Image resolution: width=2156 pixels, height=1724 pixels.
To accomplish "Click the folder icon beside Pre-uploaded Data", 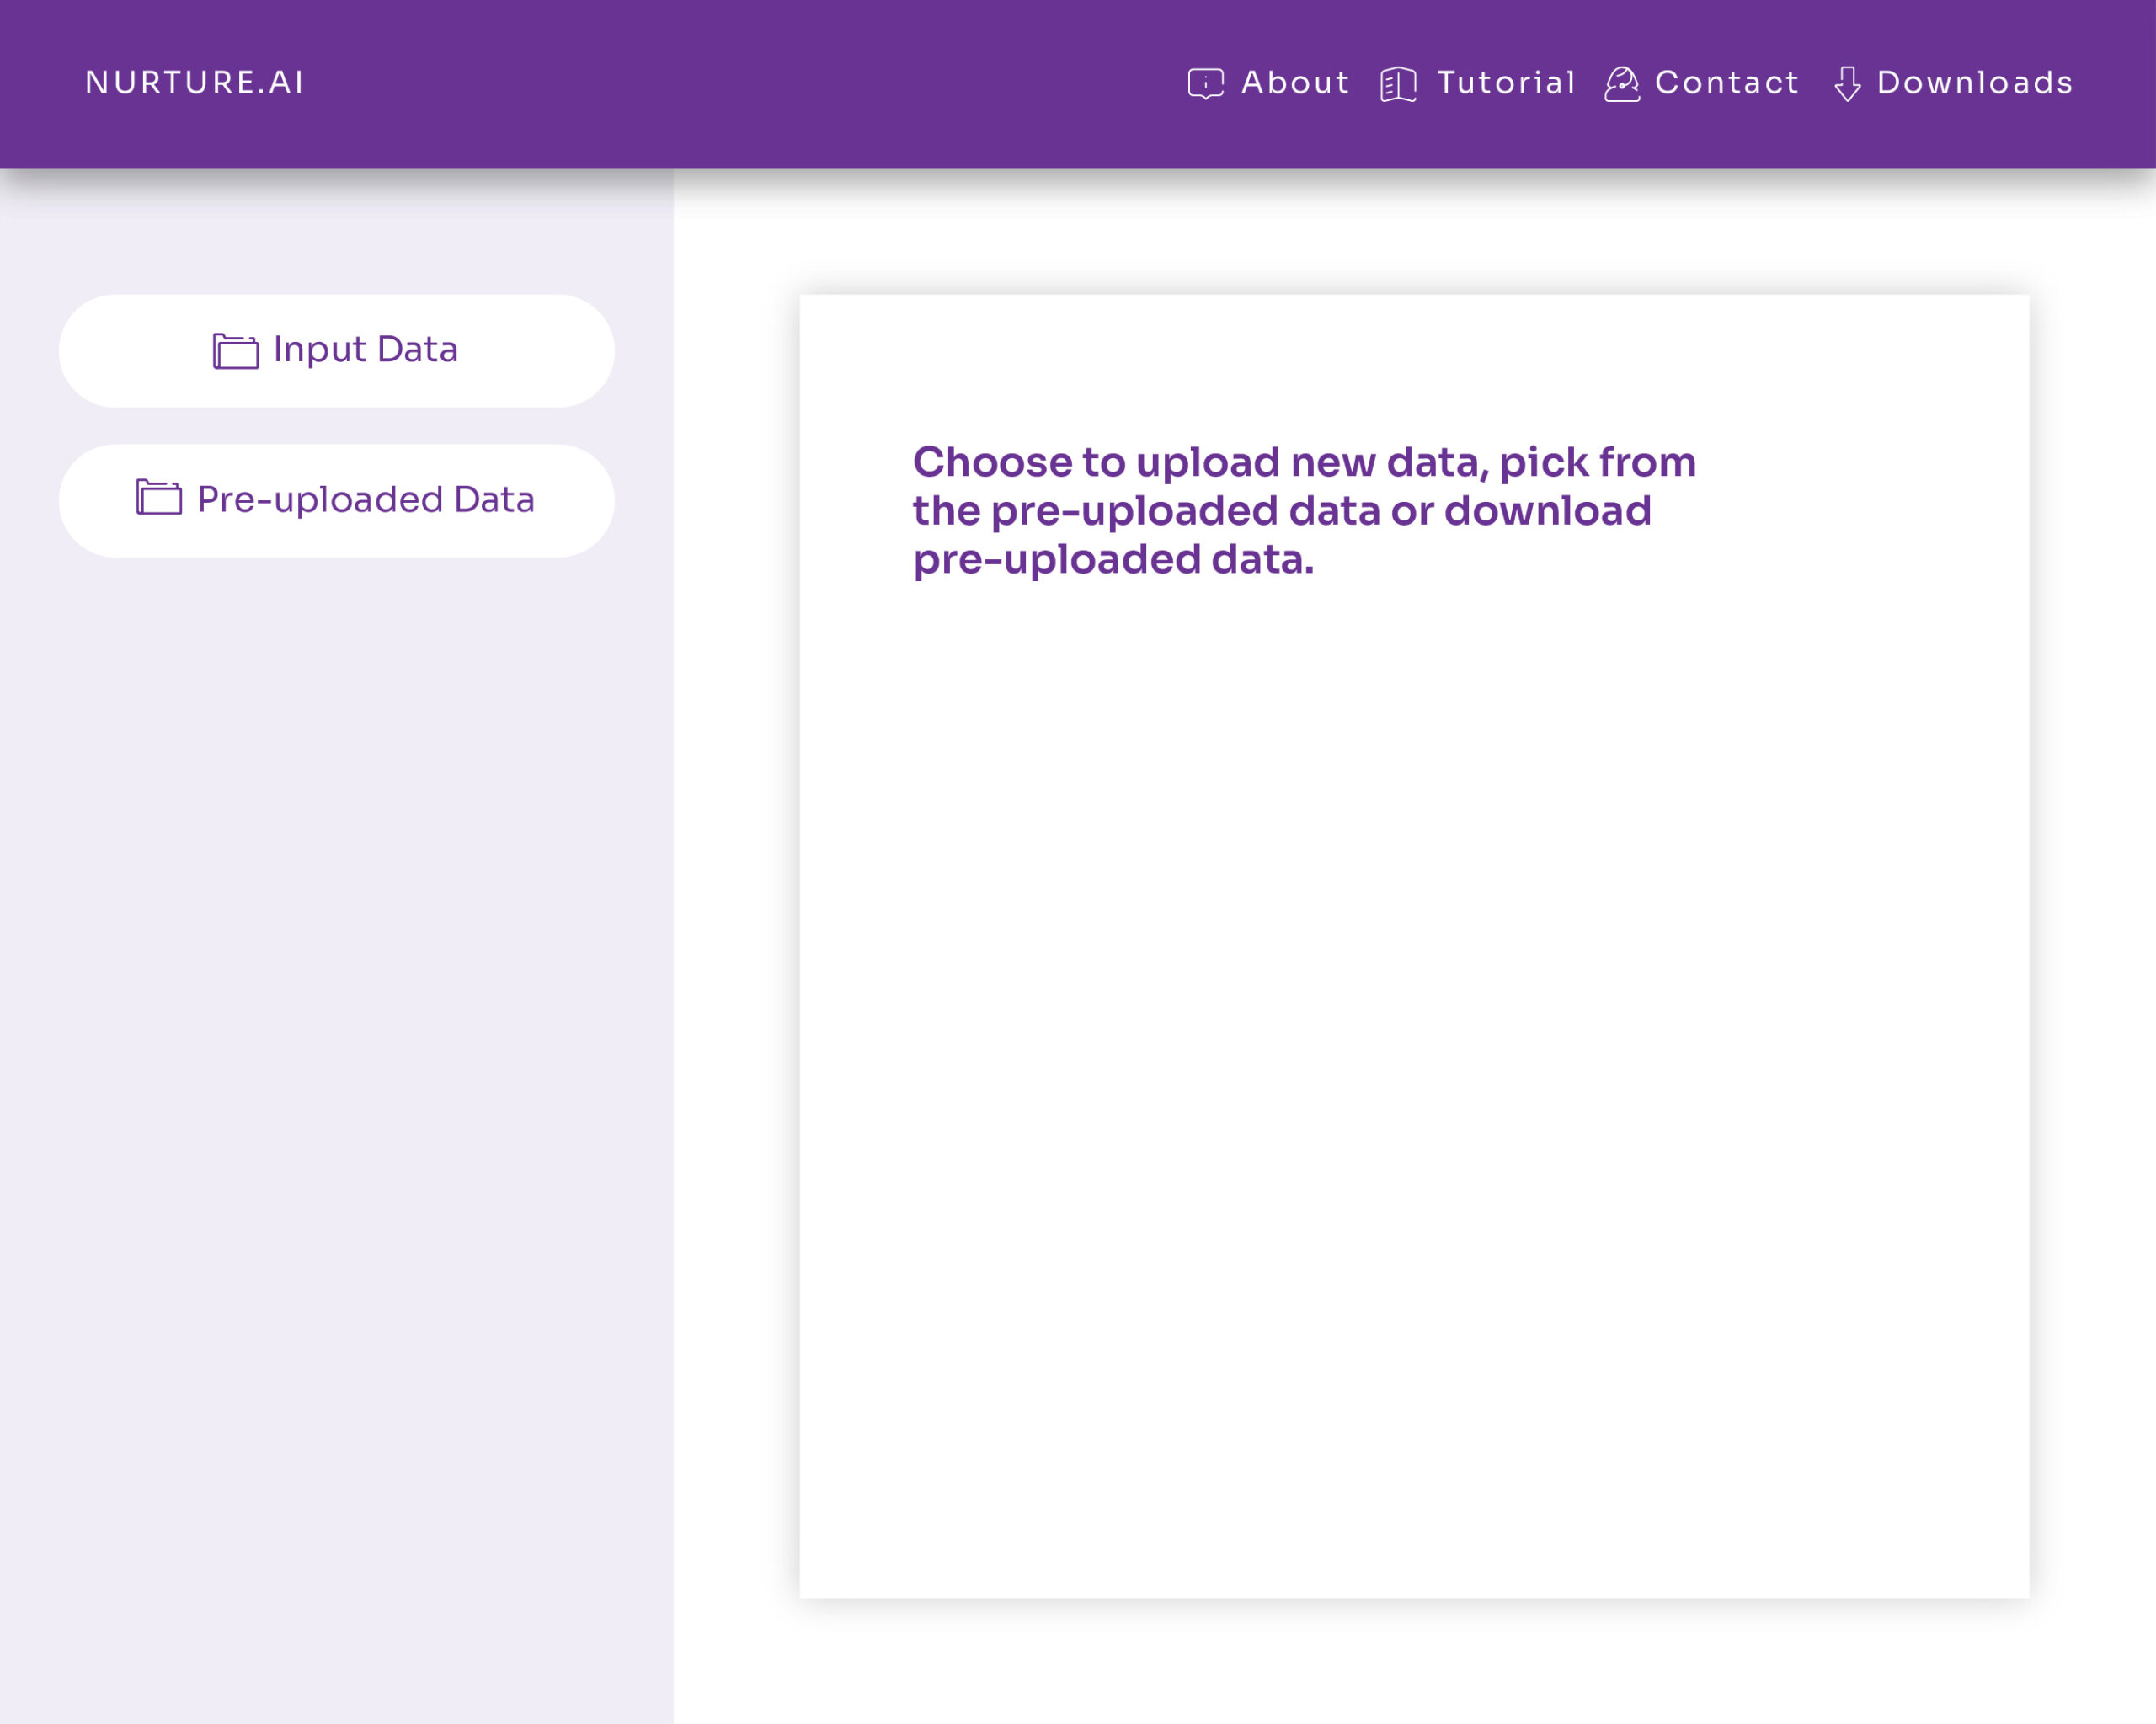I will coord(159,497).
